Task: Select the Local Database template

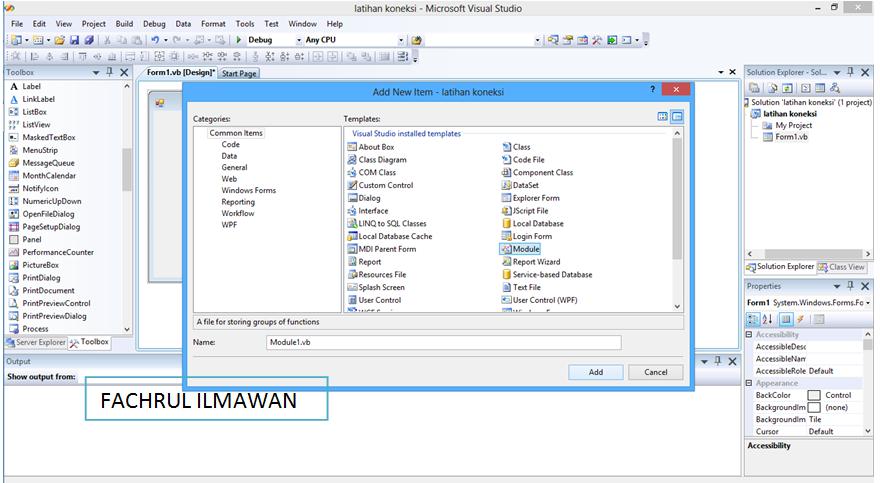Action: point(533,223)
